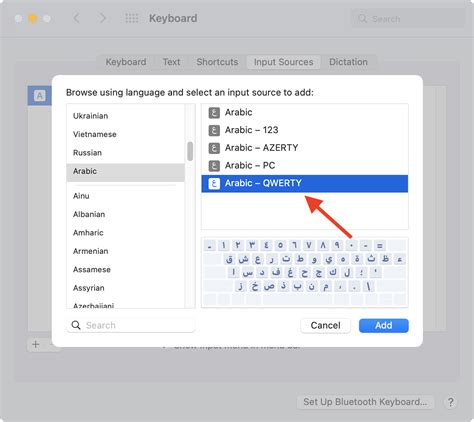Click the System Preferences search field
This screenshot has height=422, width=474.
click(x=408, y=19)
